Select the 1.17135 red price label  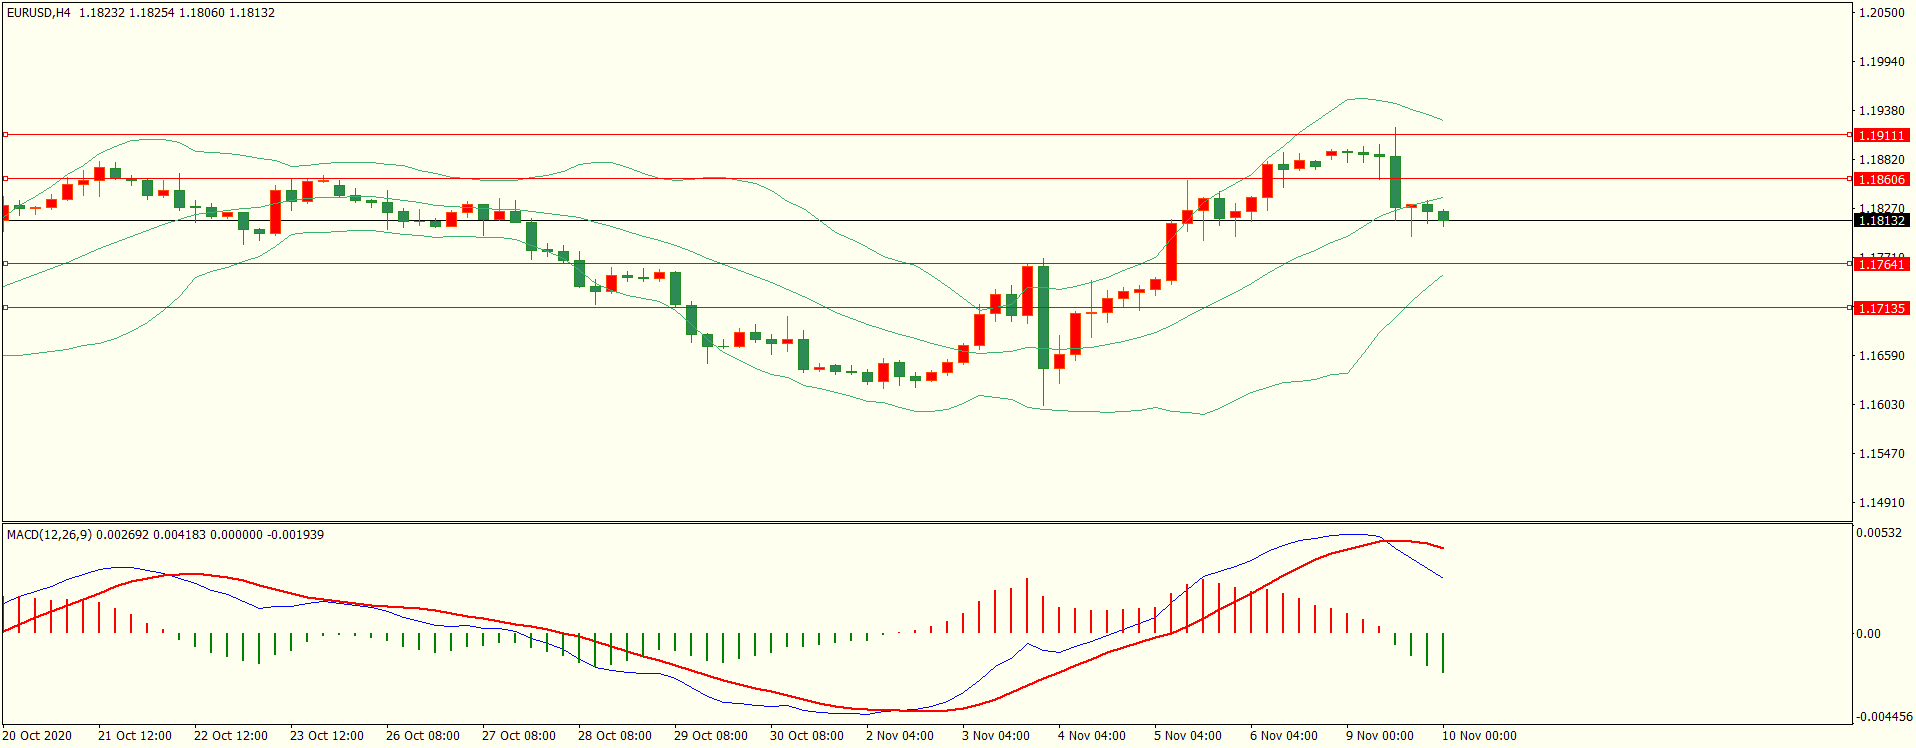(x=1881, y=308)
